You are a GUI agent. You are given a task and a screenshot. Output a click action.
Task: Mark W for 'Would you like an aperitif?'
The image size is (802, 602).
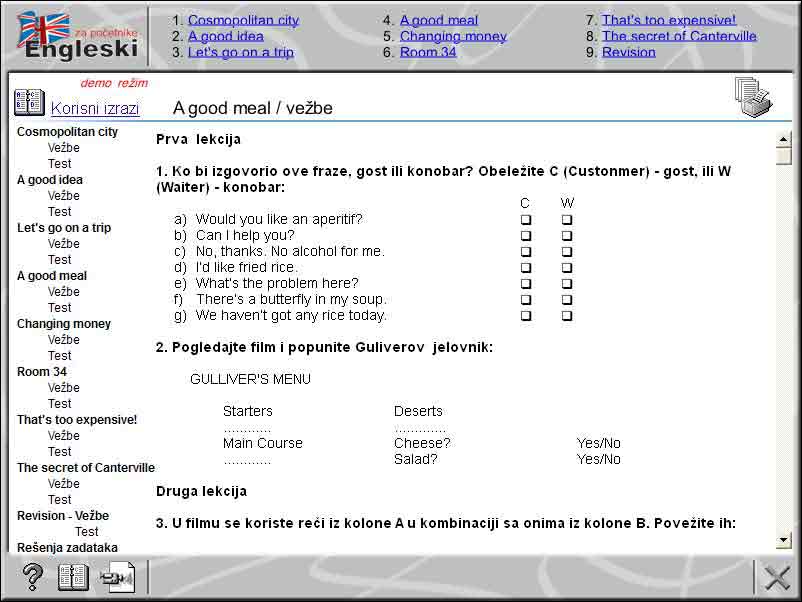567,219
